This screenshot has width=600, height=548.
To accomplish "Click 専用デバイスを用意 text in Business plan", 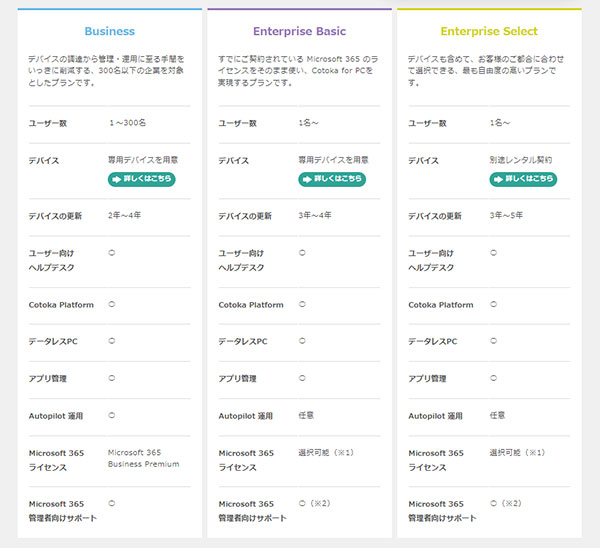I will [143, 160].
